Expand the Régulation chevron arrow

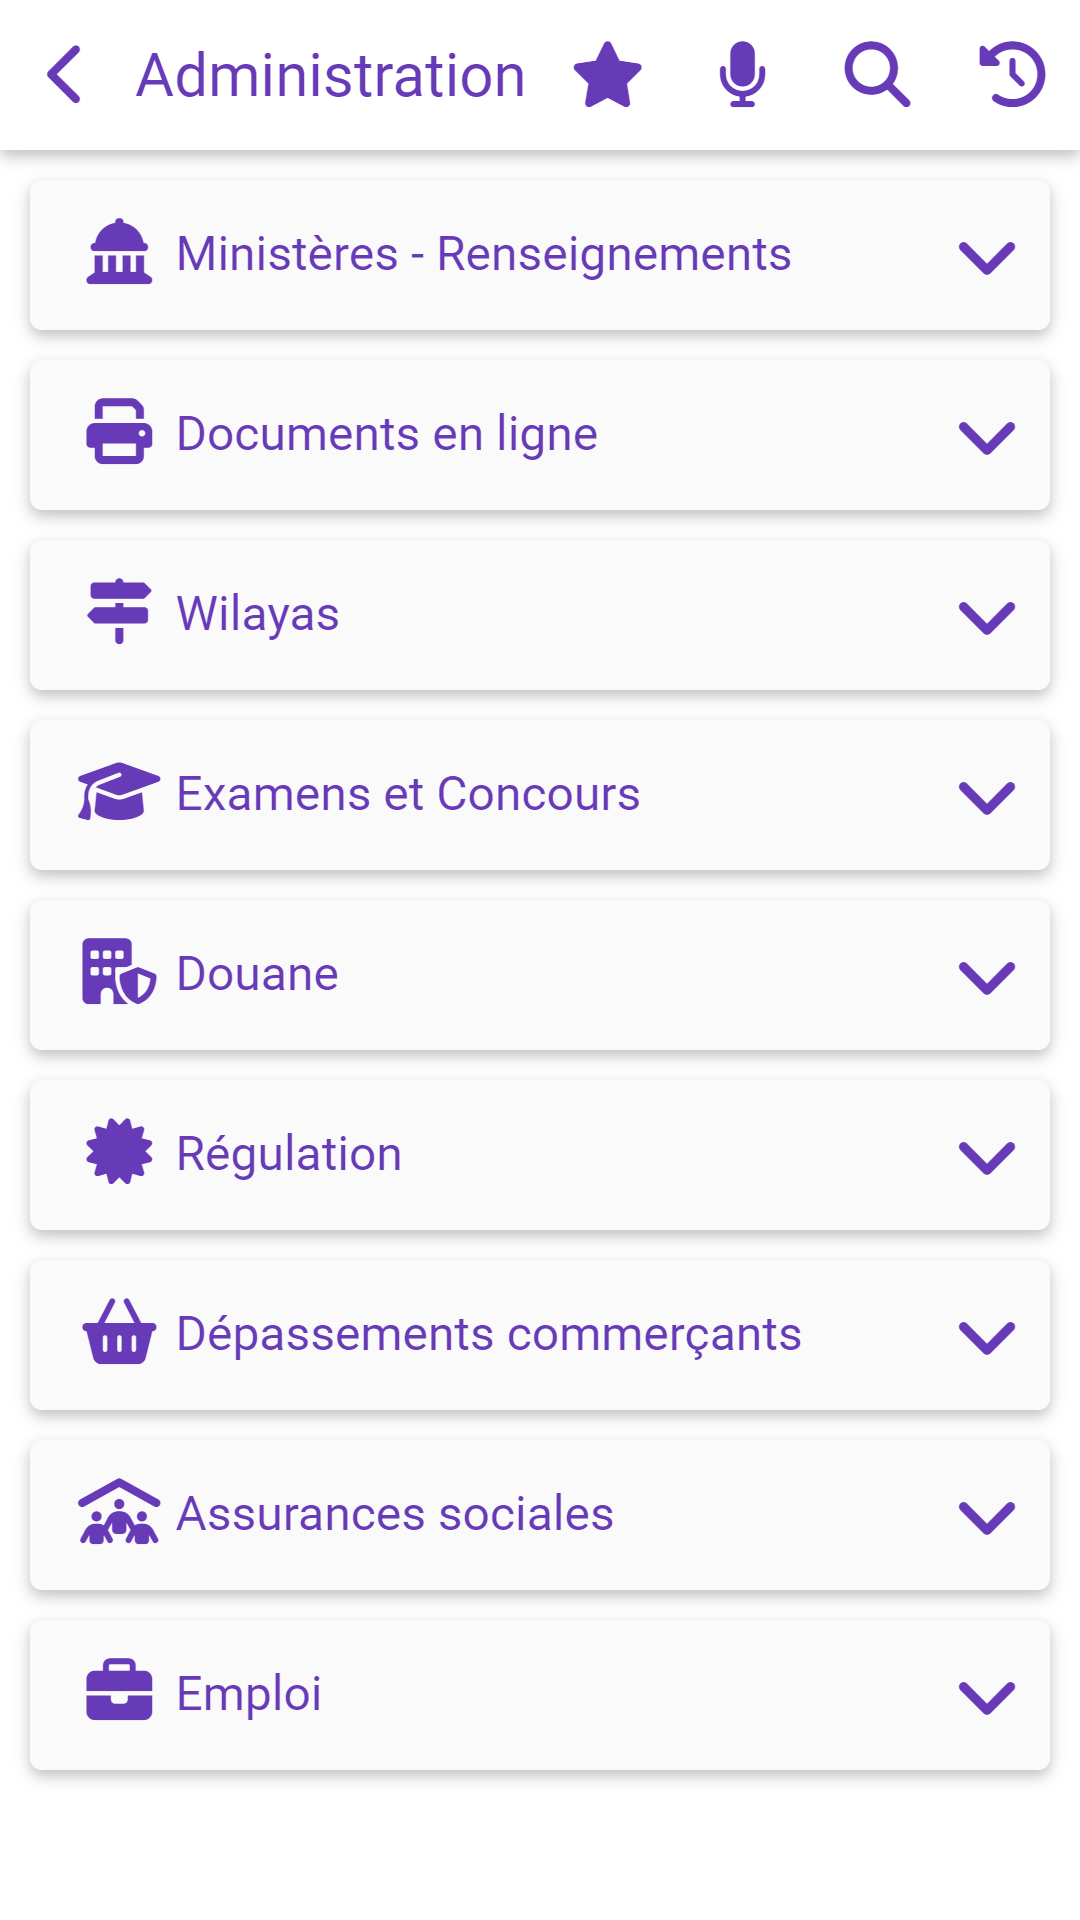pyautogui.click(x=986, y=1157)
